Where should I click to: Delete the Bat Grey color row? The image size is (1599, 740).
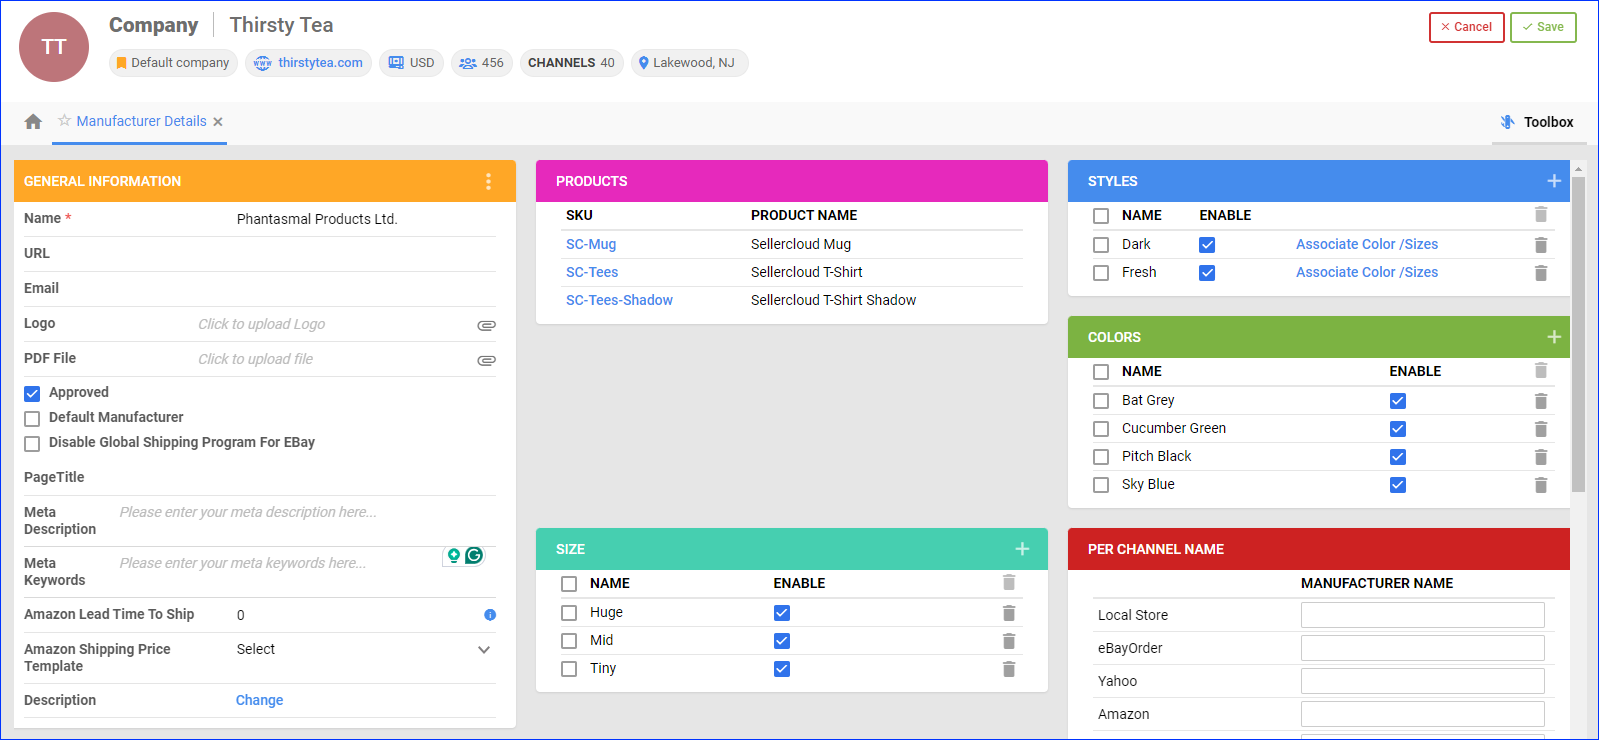click(x=1540, y=401)
